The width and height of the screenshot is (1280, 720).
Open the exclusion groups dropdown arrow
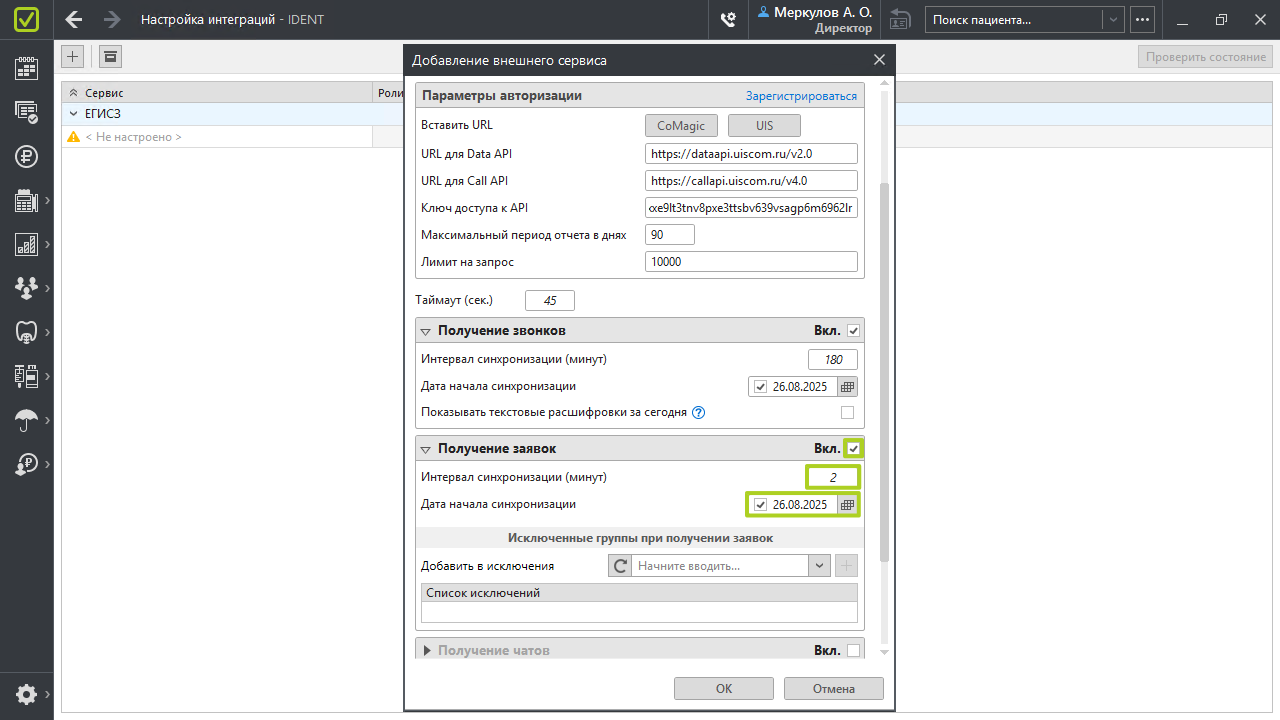coord(820,566)
